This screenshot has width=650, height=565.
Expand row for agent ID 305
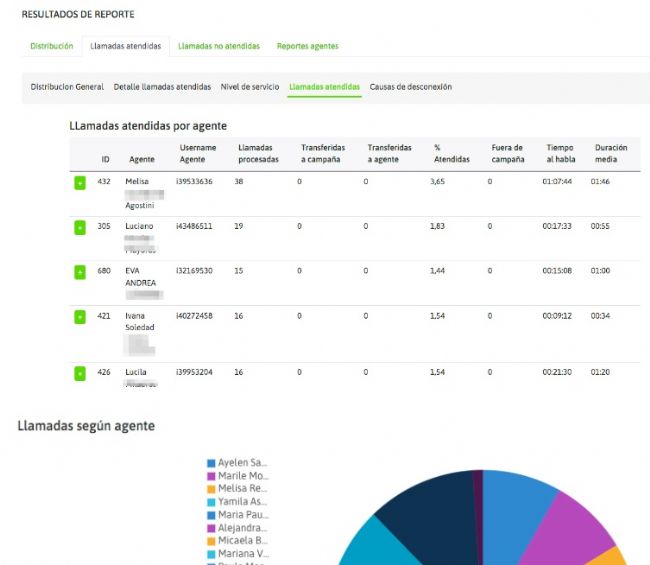80,228
